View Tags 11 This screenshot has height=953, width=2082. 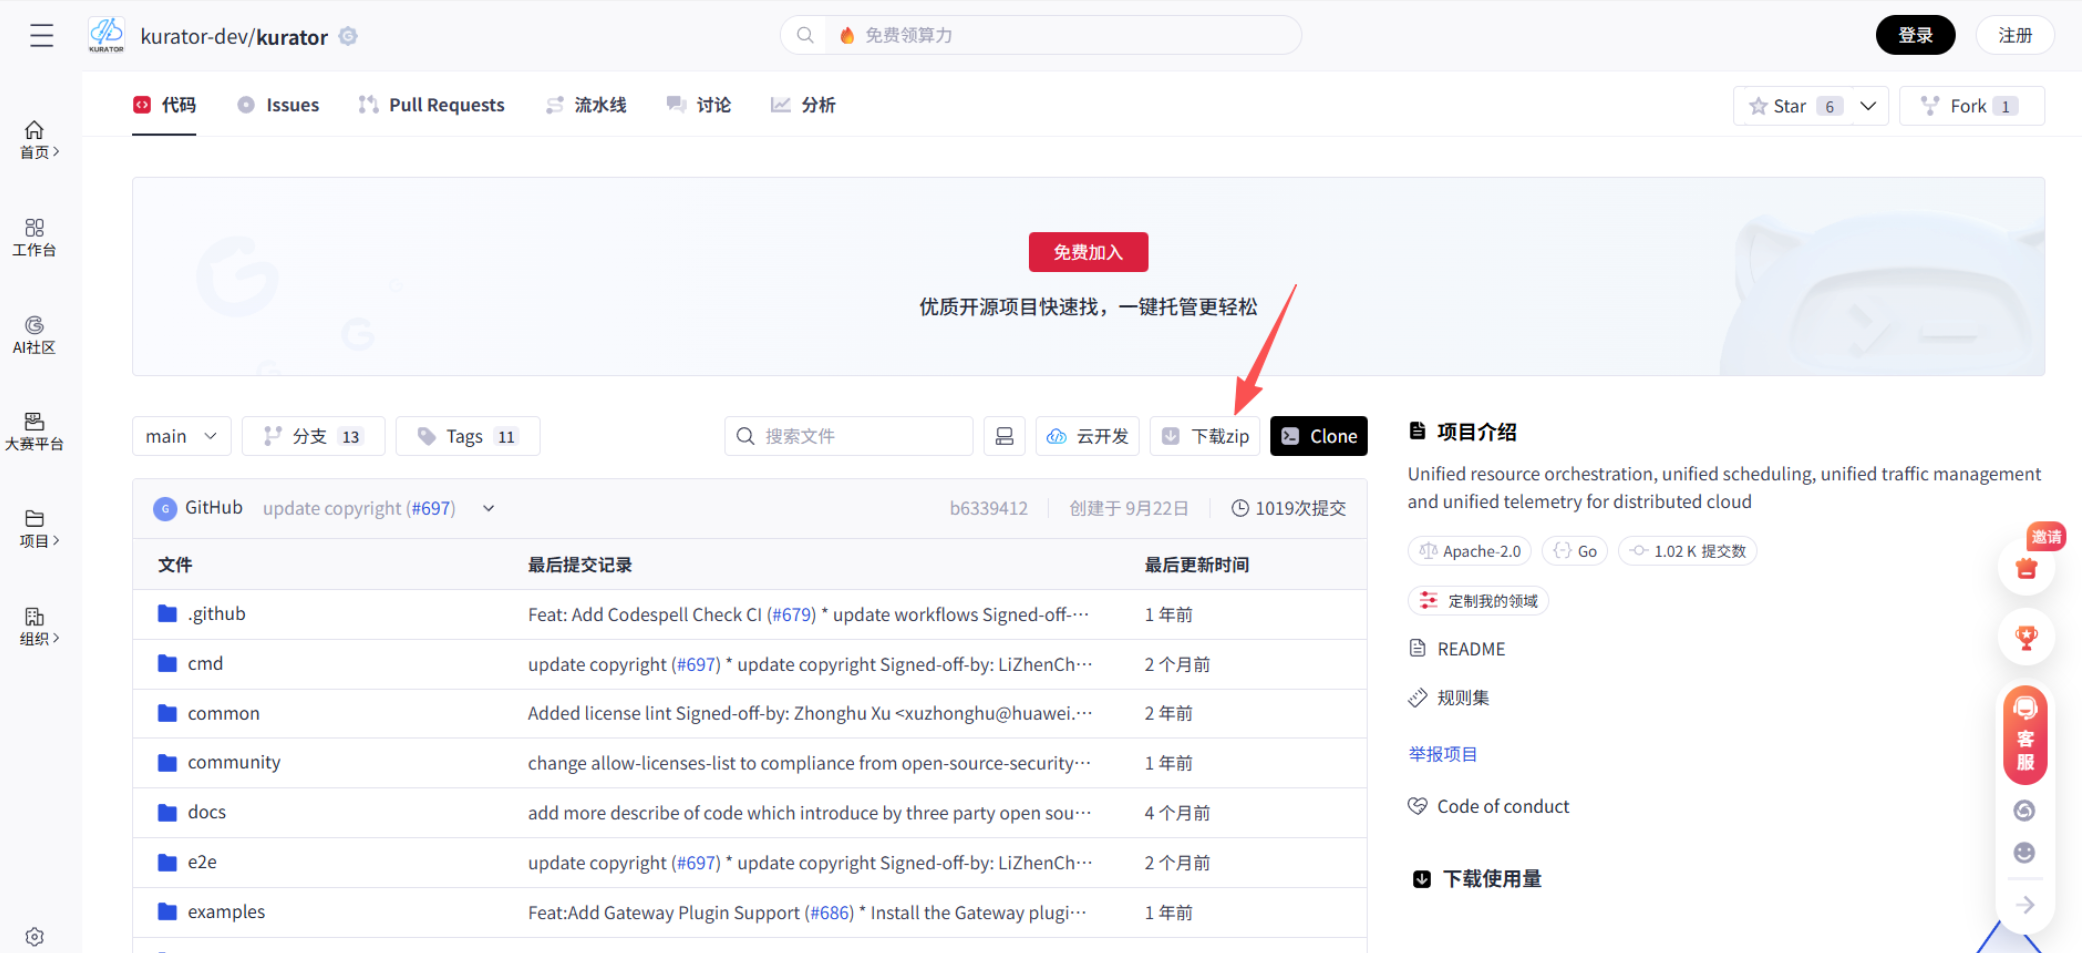468,436
